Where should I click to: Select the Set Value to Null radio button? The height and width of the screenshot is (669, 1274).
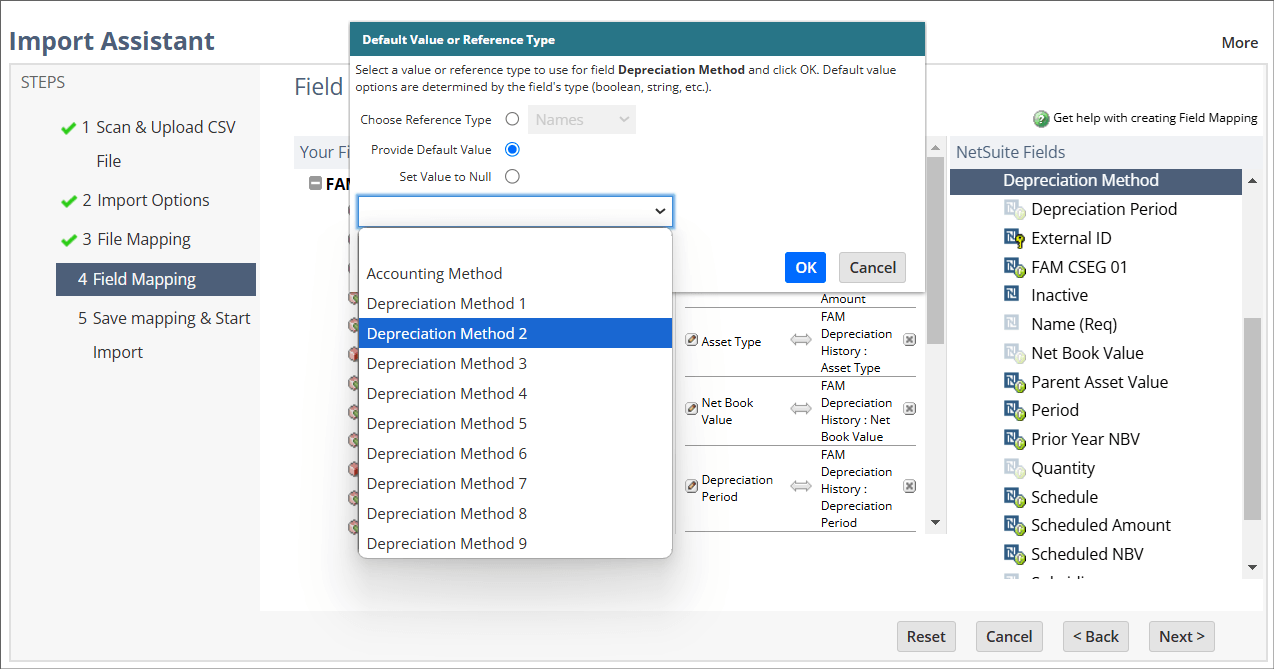pos(512,176)
